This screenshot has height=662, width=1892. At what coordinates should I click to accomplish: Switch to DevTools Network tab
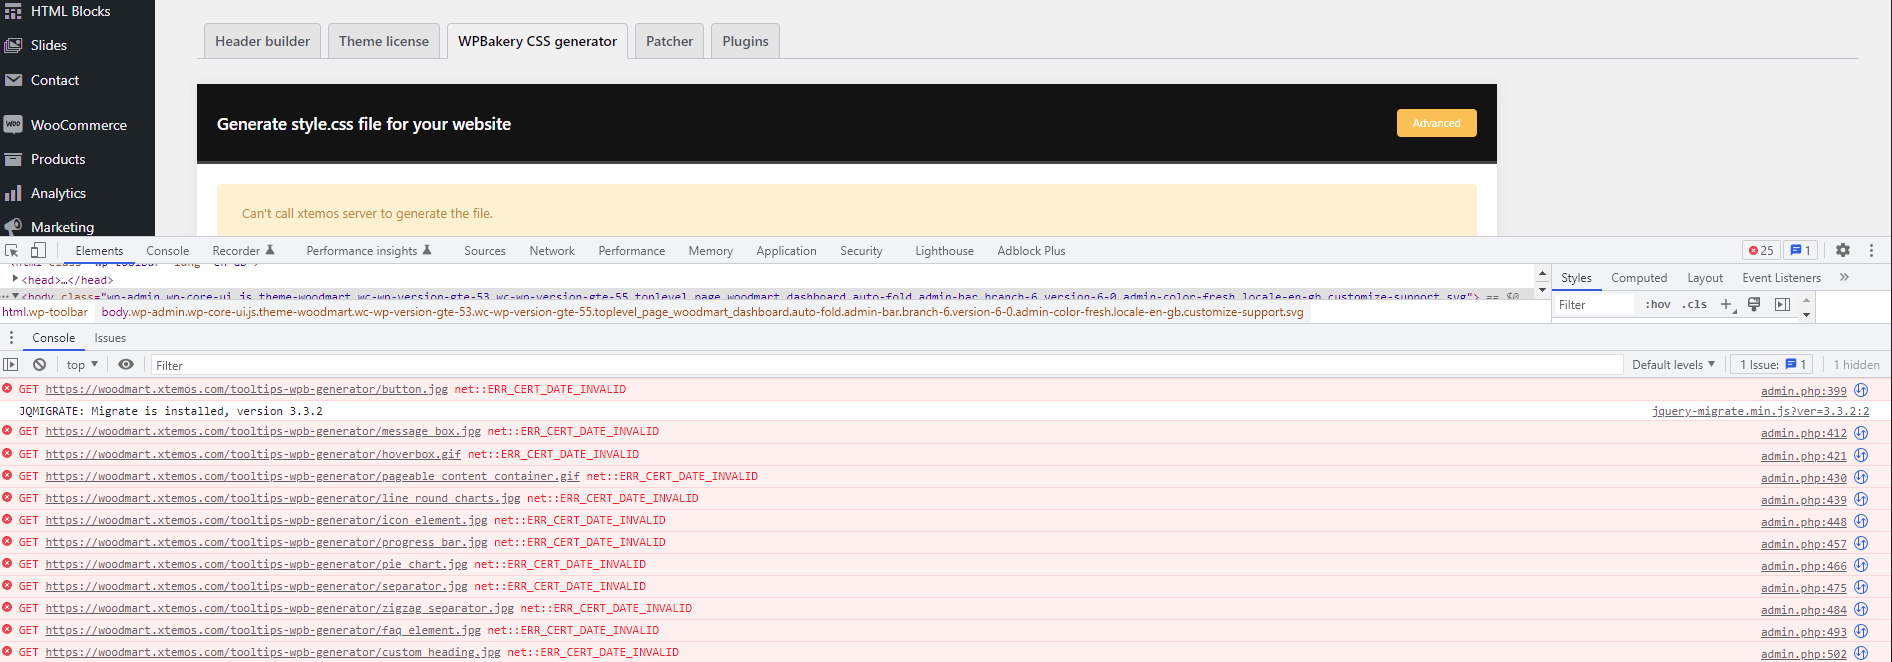(x=552, y=250)
